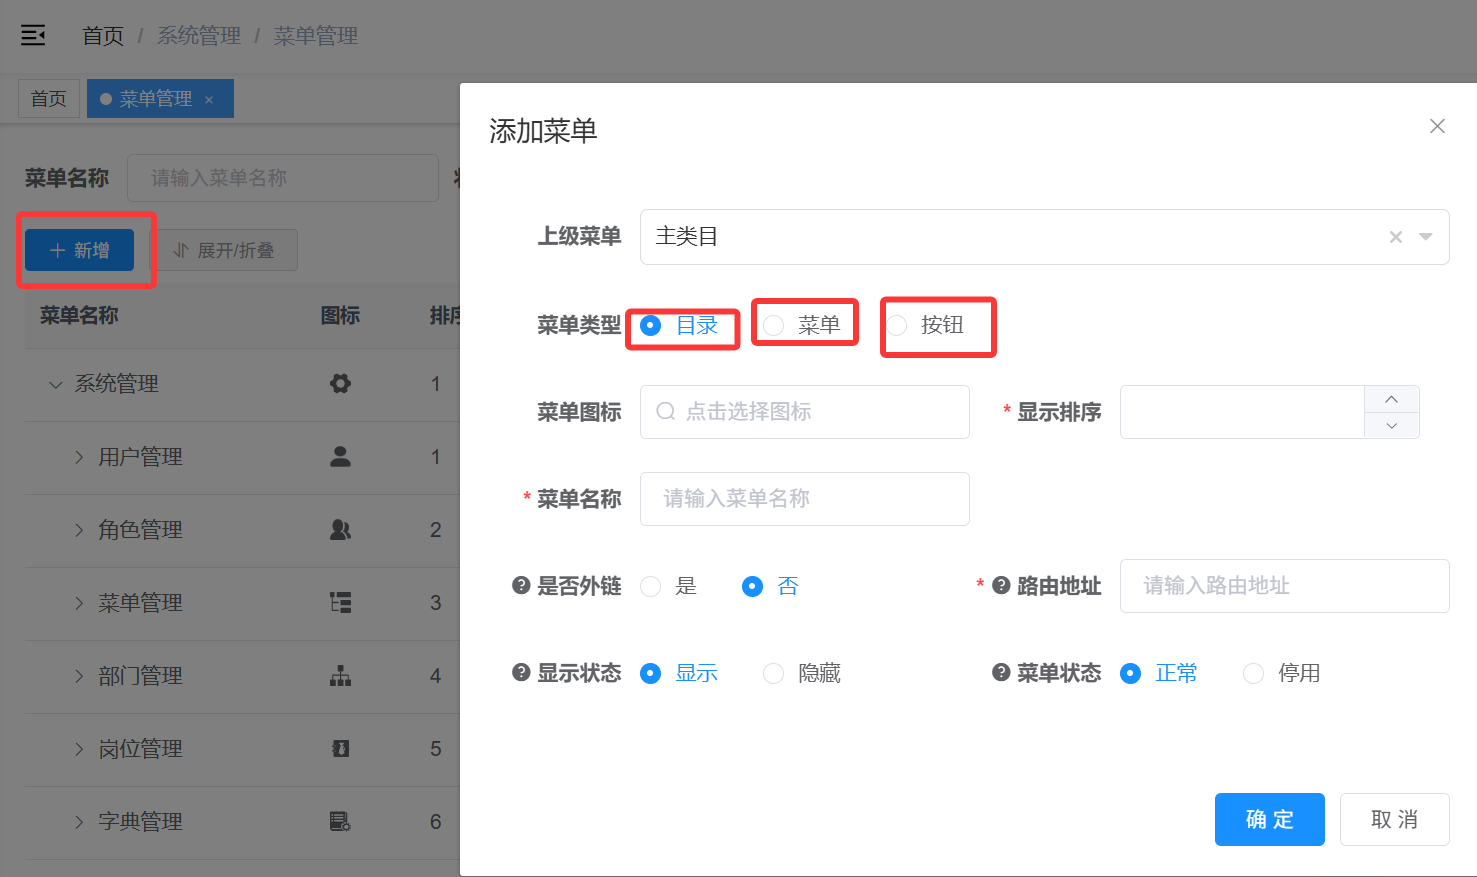This screenshot has width=1477, height=877.
Task: Click the badge icon beside 岗位管理
Action: tap(340, 748)
